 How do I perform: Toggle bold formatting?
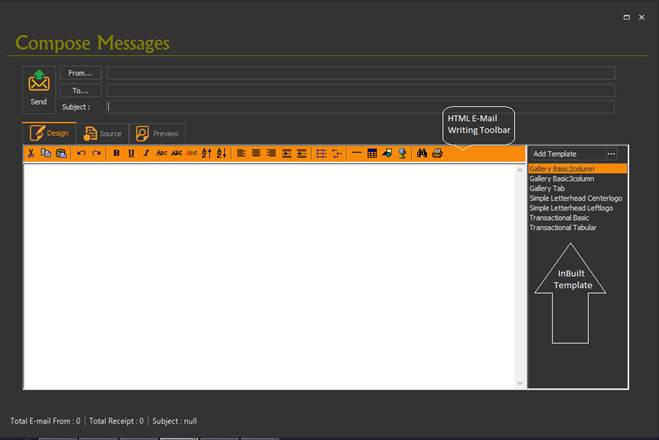tap(116, 153)
